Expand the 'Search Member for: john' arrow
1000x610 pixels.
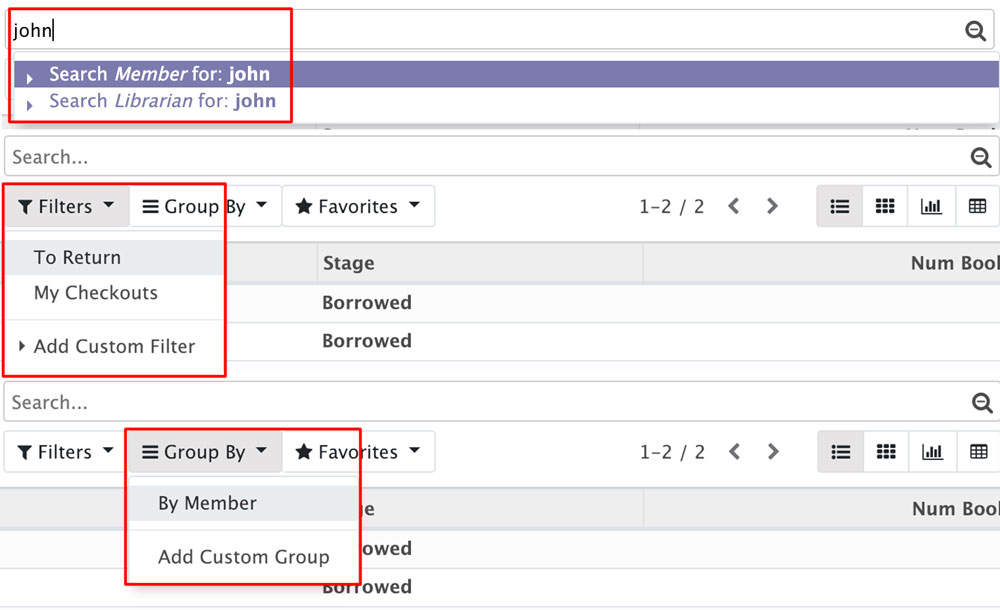29,78
